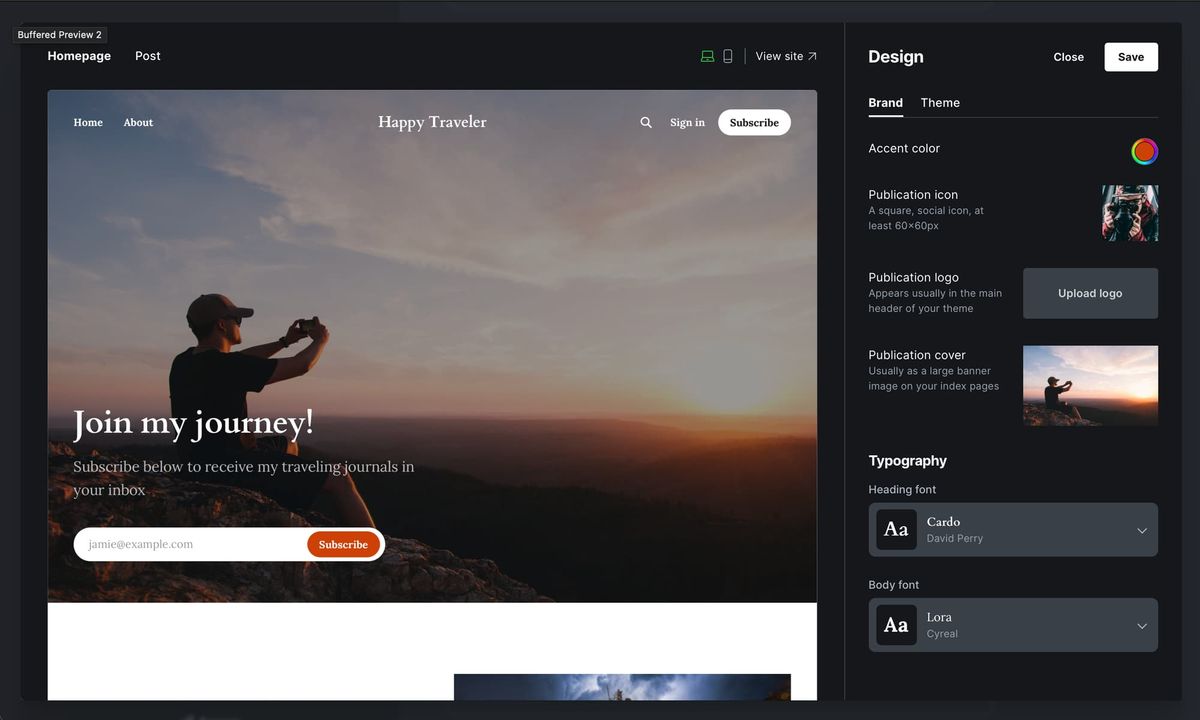Image resolution: width=1200 pixels, height=720 pixels.
Task: Click the Sign in link in site header
Action: (687, 122)
